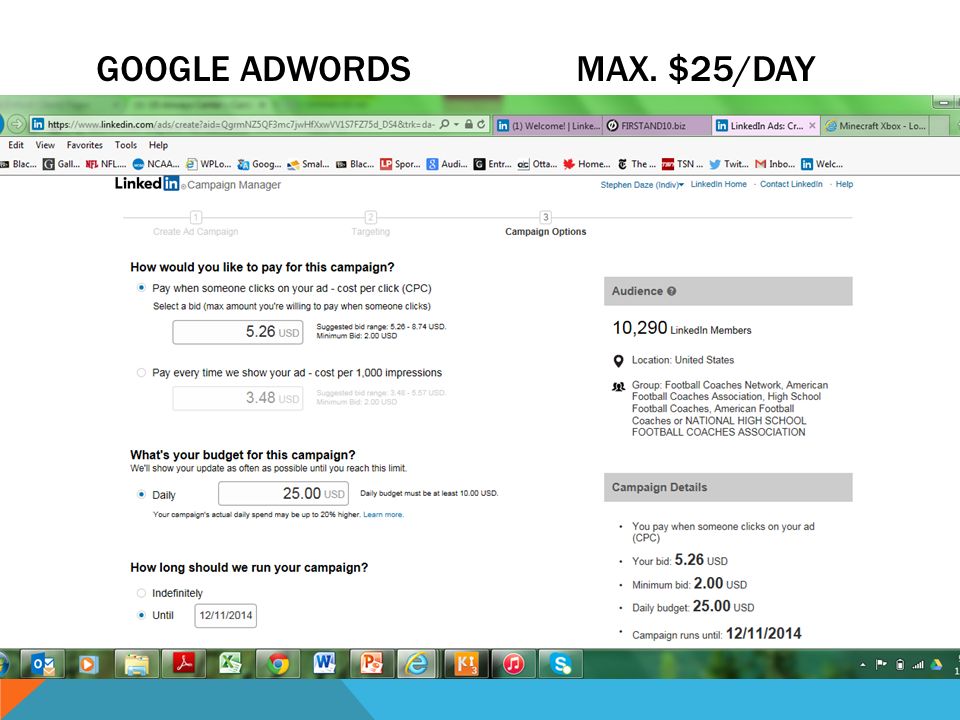The width and height of the screenshot is (960, 720).
Task: Go to step 2 Targeting
Action: [370, 224]
